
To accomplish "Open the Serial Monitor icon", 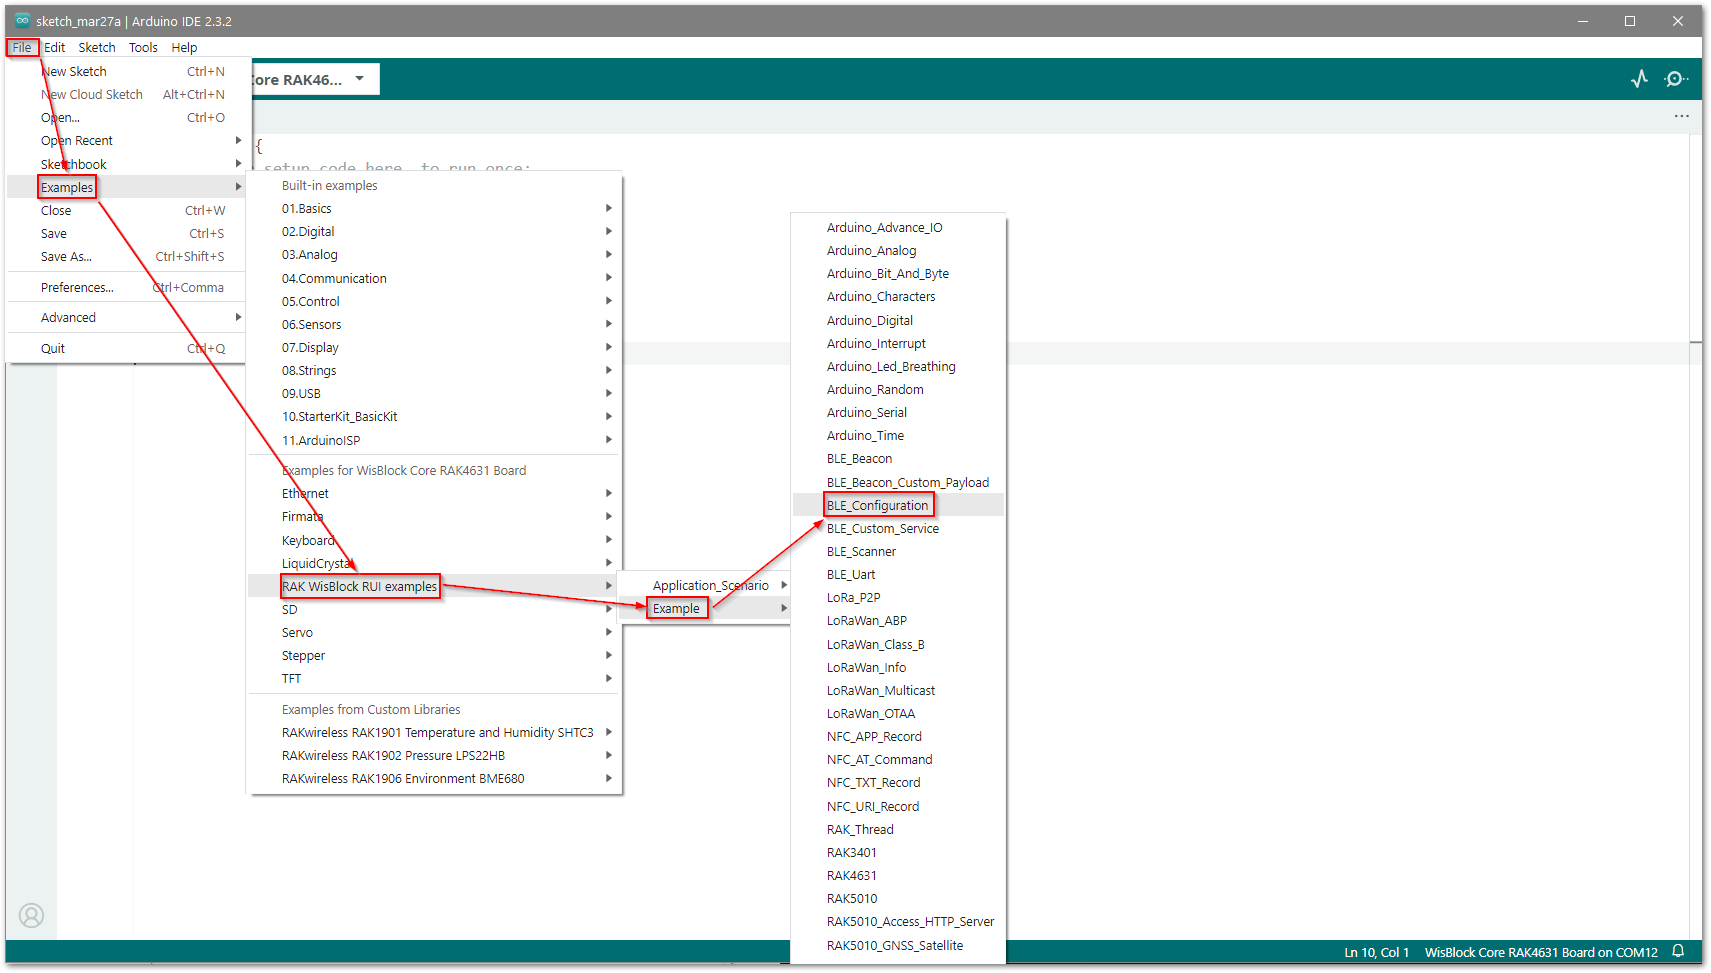I will coord(1676,79).
